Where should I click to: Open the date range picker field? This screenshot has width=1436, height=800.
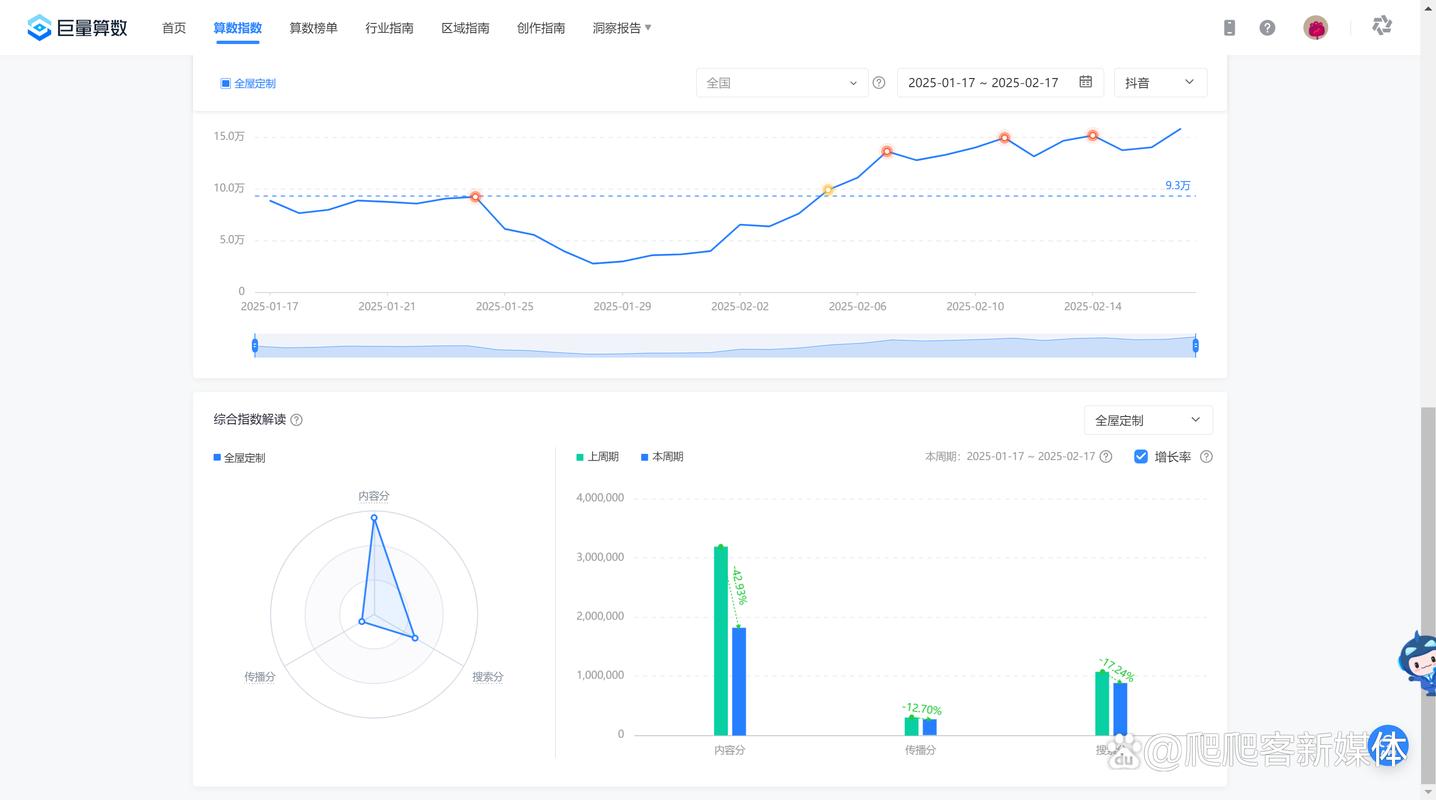[999, 83]
